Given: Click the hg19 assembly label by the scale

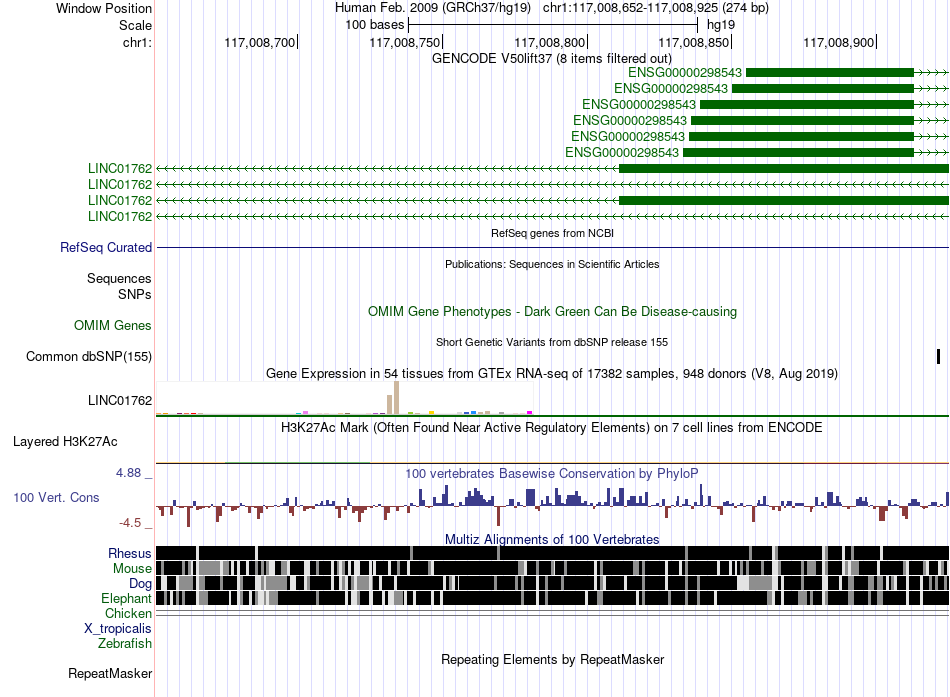Looking at the screenshot, I should 721,25.
